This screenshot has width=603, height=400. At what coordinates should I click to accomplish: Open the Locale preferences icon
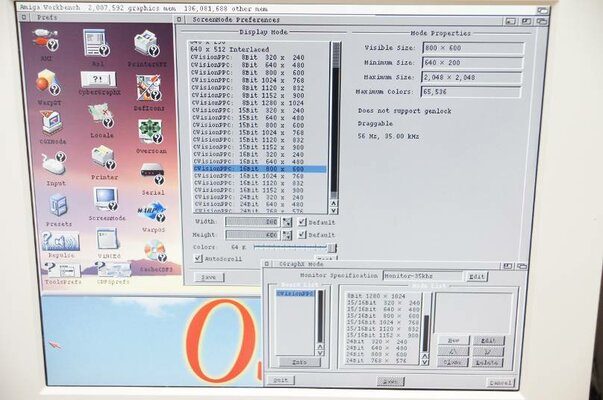[102, 119]
